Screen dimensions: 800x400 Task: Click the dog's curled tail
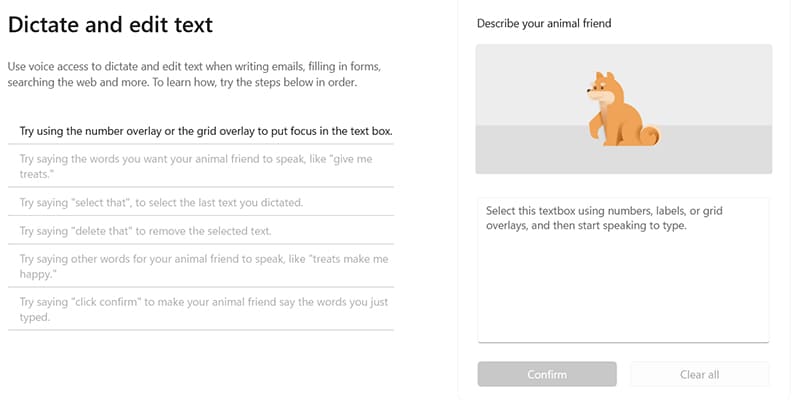(651, 134)
